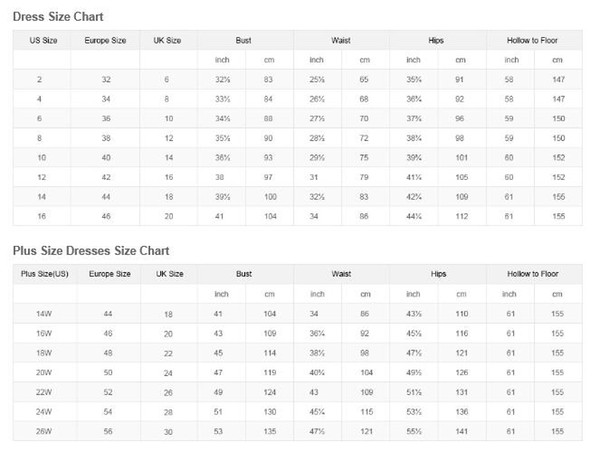Select US size 16 row cell
Image resolution: width=600 pixels, height=461 pixels.
pyautogui.click(x=42, y=216)
